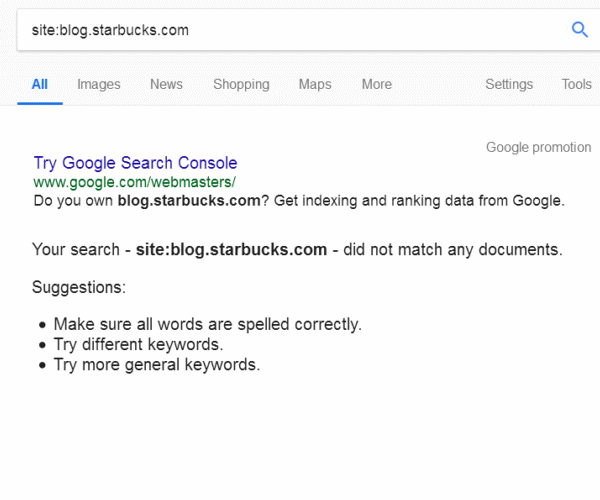Open the Try Google Search Console link
This screenshot has width=600, height=500.
coord(135,163)
